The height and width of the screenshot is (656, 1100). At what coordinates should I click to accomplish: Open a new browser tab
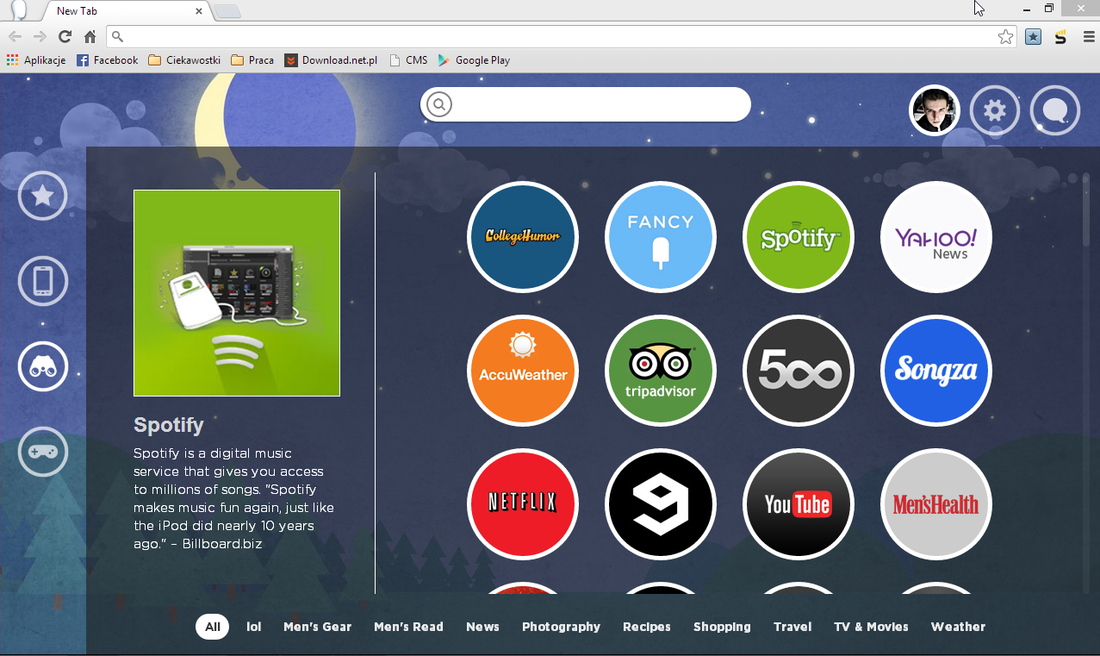point(227,11)
